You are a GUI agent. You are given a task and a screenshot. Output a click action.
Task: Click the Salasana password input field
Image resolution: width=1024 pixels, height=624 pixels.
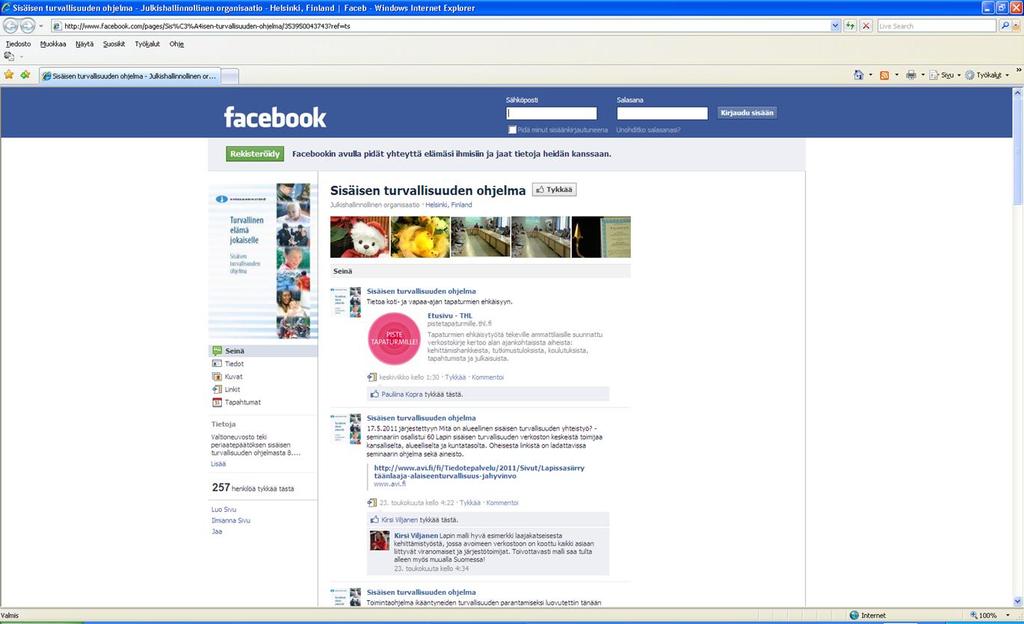(662, 114)
